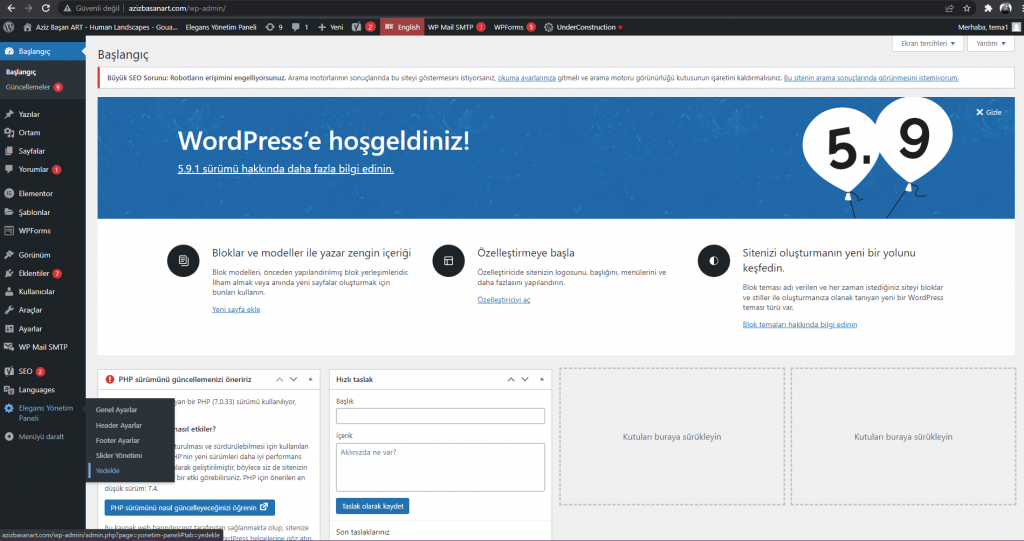Screen dimensions: 1024x541
Task: Collapse the PHP sürümünü güncellemenizi öneririz panel
Action: [310, 379]
